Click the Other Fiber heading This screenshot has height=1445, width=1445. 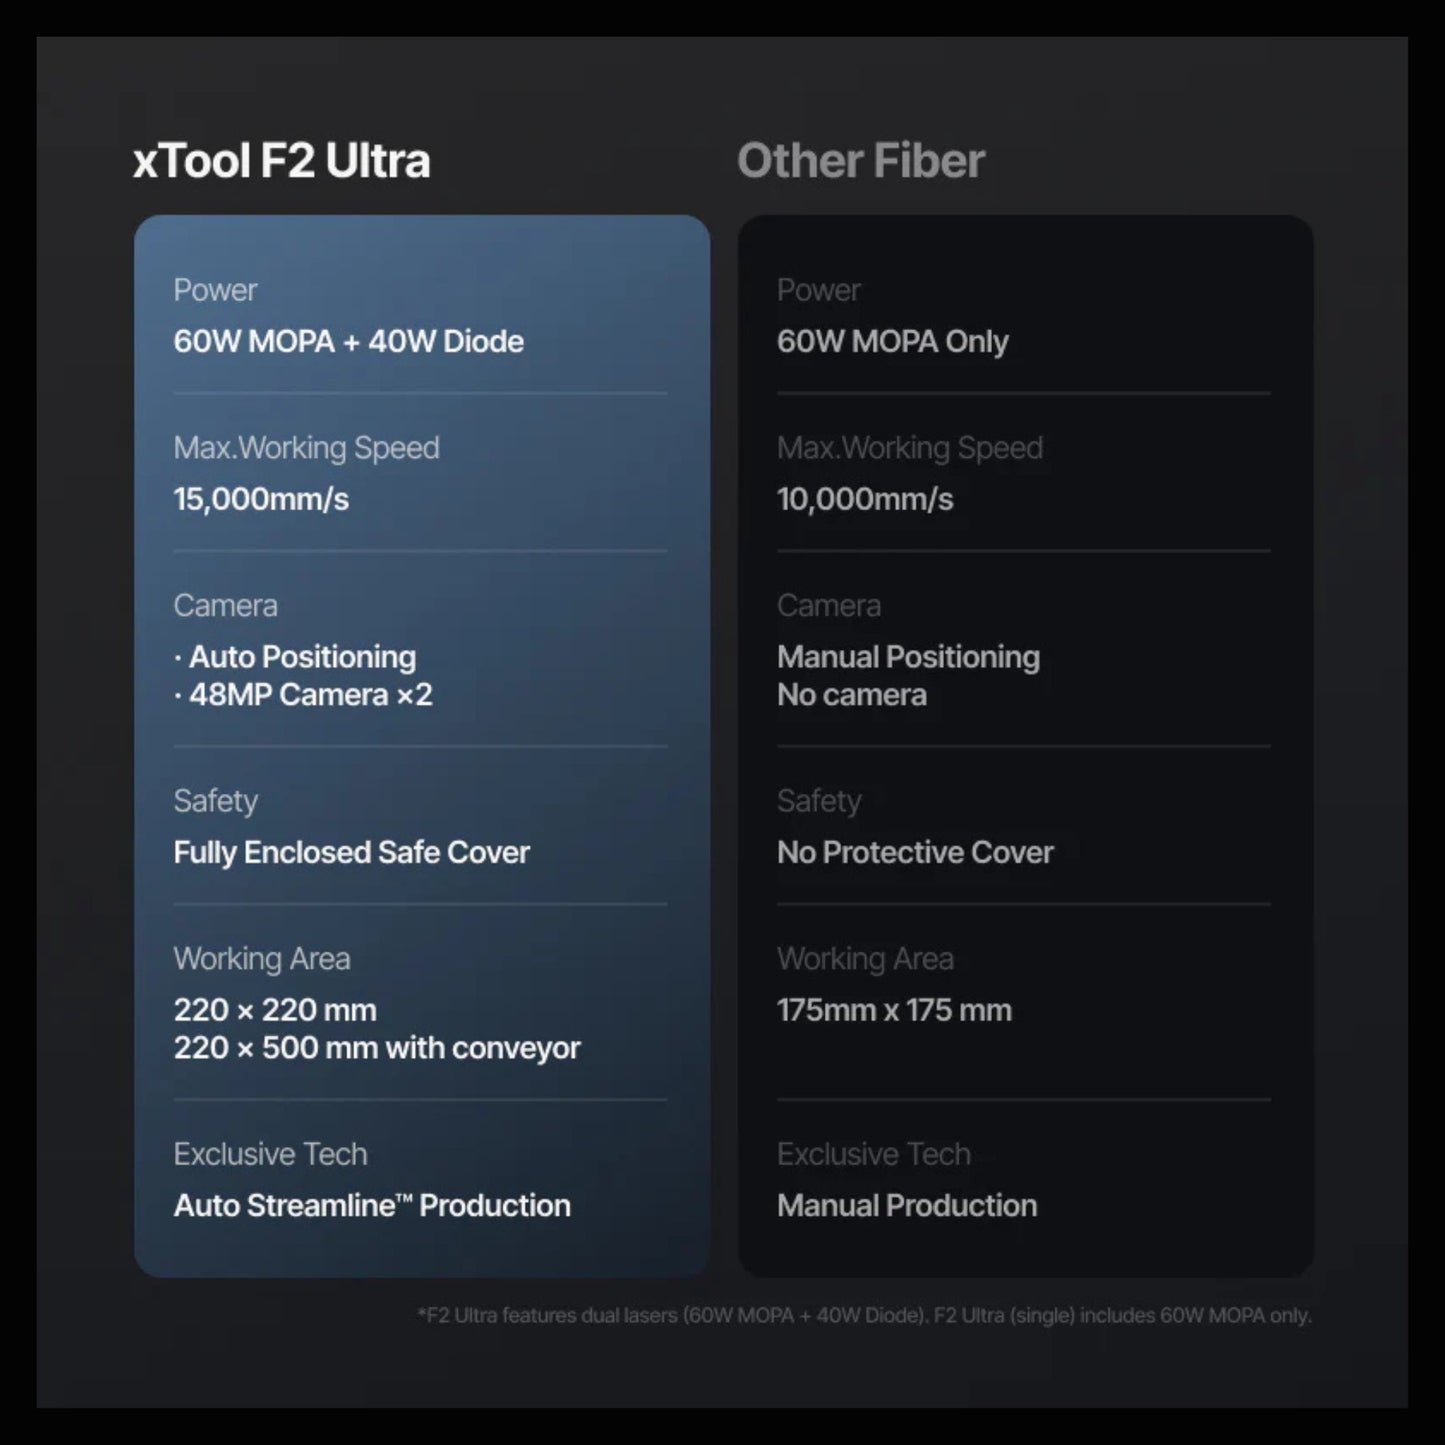pyautogui.click(x=861, y=161)
